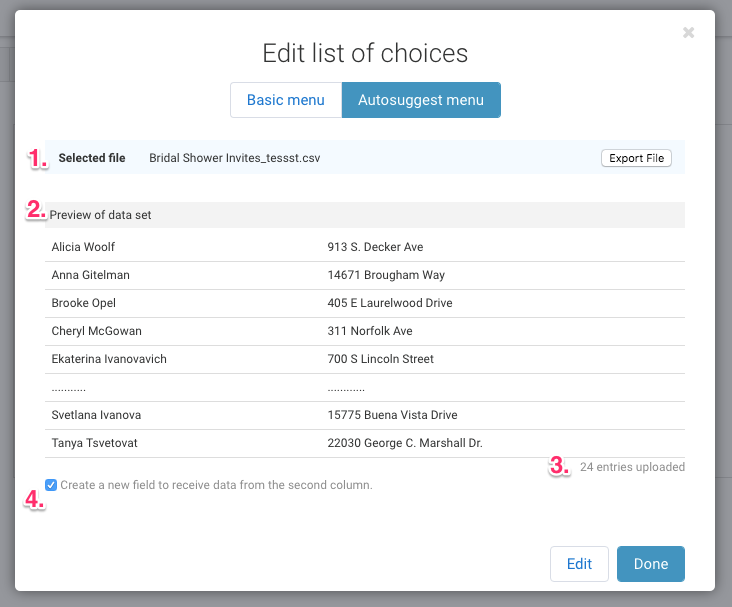Click Ekaterina Ivanovavich in the data preview
The height and width of the screenshot is (607, 732).
[109, 359]
